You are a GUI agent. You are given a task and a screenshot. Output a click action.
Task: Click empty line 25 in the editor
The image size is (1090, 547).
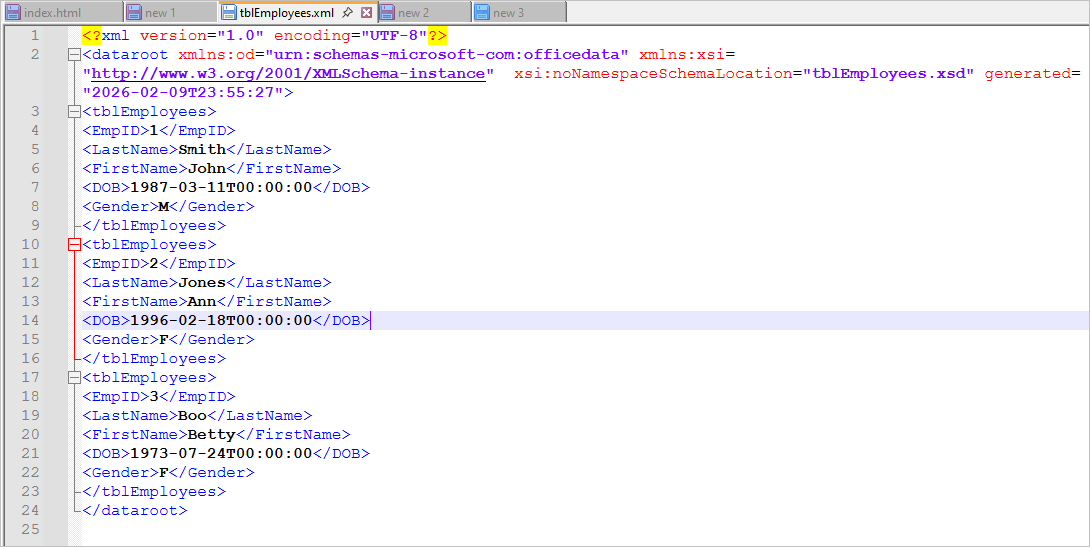click(584, 530)
